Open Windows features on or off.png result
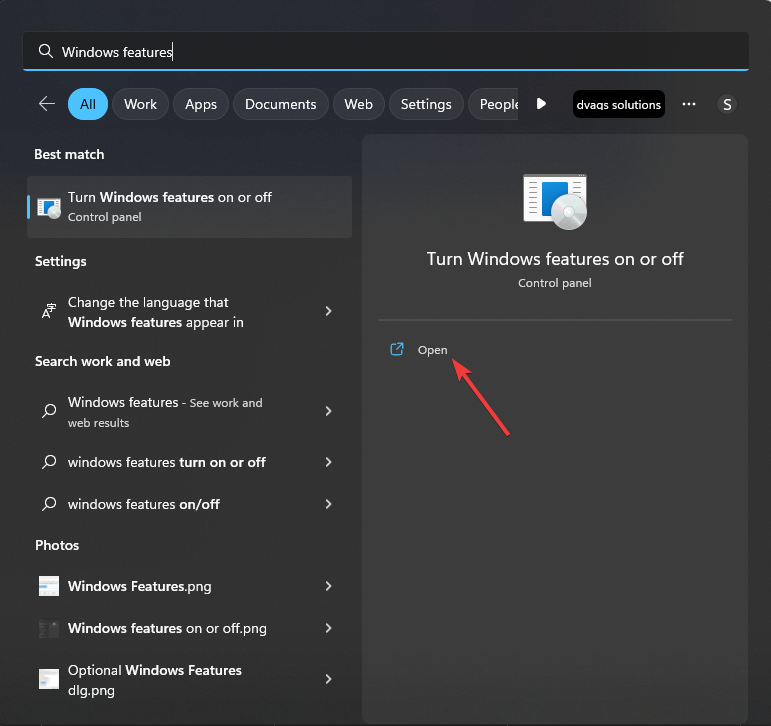 click(189, 628)
